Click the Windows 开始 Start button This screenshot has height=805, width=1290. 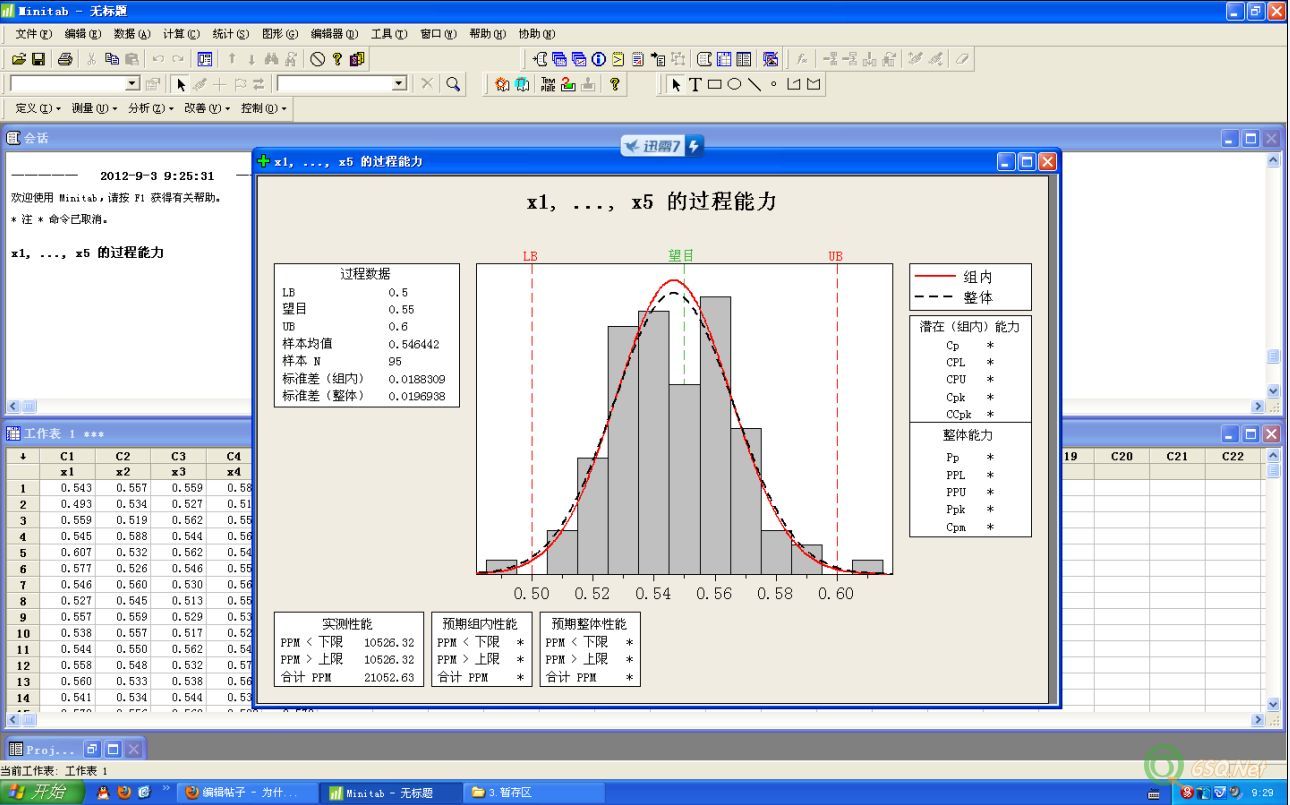coord(42,793)
